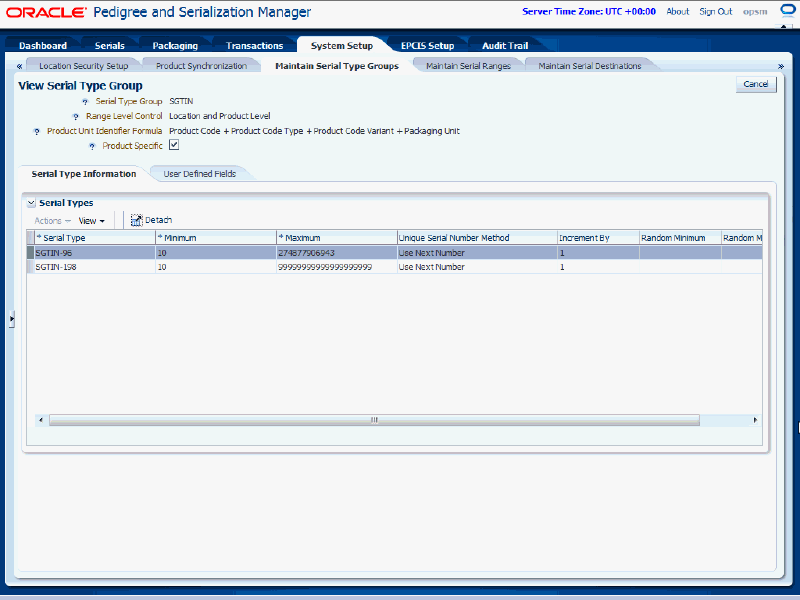The height and width of the screenshot is (600, 800).
Task: Click the Location and Product Level value
Action: [219, 116]
